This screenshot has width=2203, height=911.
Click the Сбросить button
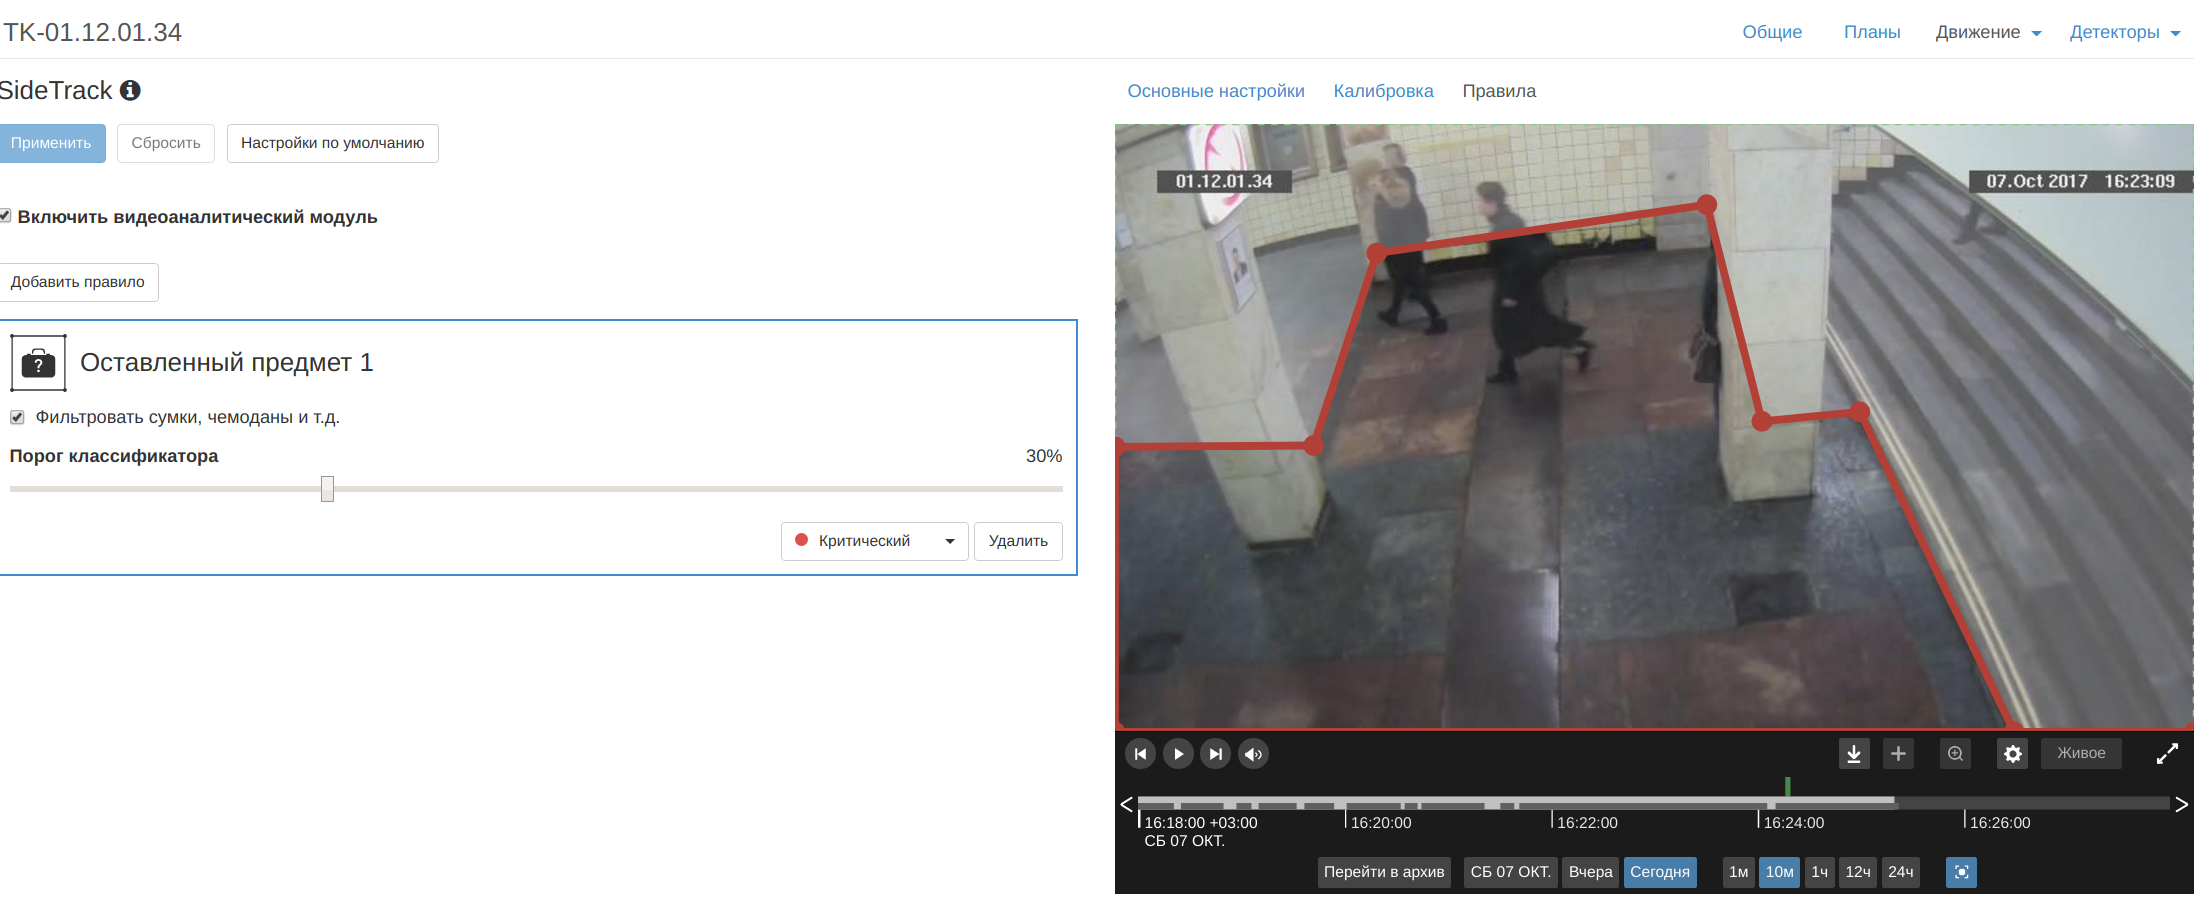[x=166, y=143]
